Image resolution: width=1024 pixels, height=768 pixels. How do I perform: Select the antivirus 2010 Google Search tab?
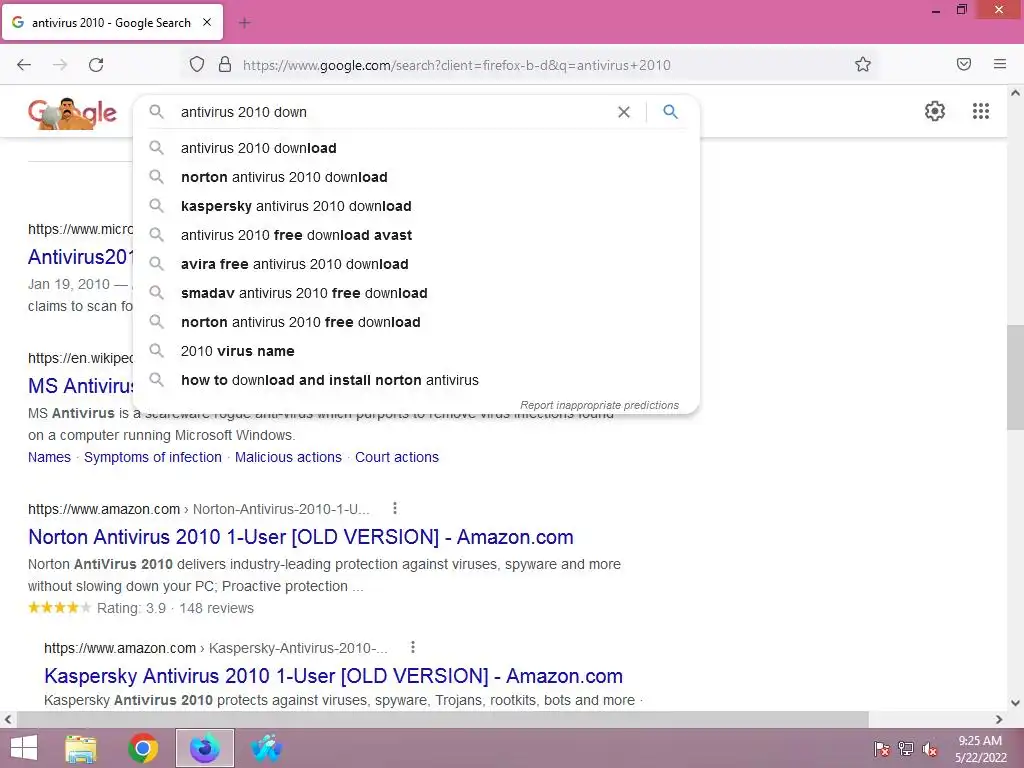coord(112,22)
